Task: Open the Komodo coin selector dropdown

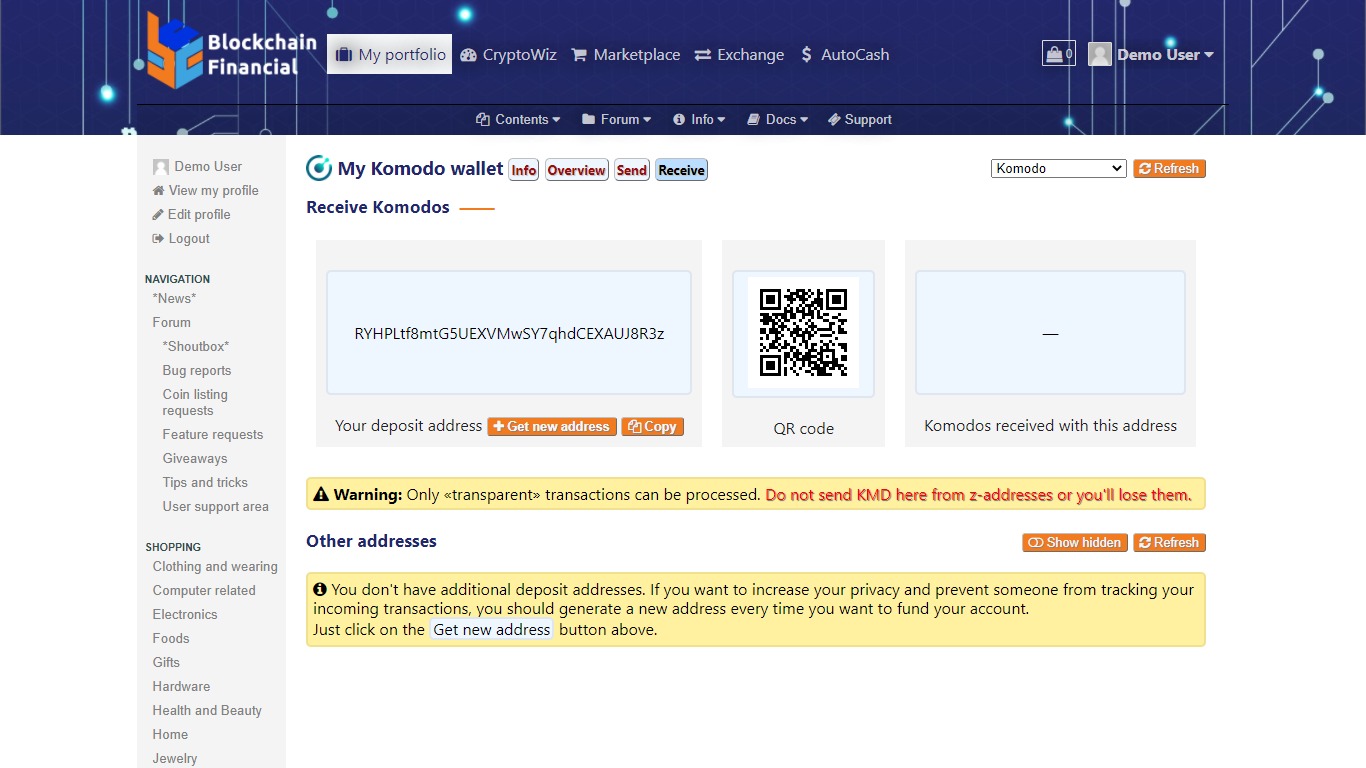Action: point(1058,168)
